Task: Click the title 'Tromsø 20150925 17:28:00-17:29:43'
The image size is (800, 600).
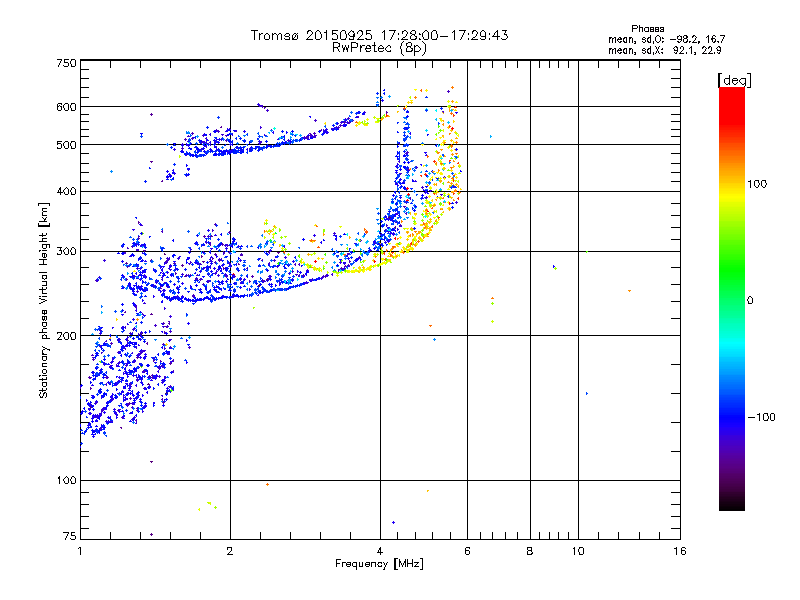Action: coord(379,35)
